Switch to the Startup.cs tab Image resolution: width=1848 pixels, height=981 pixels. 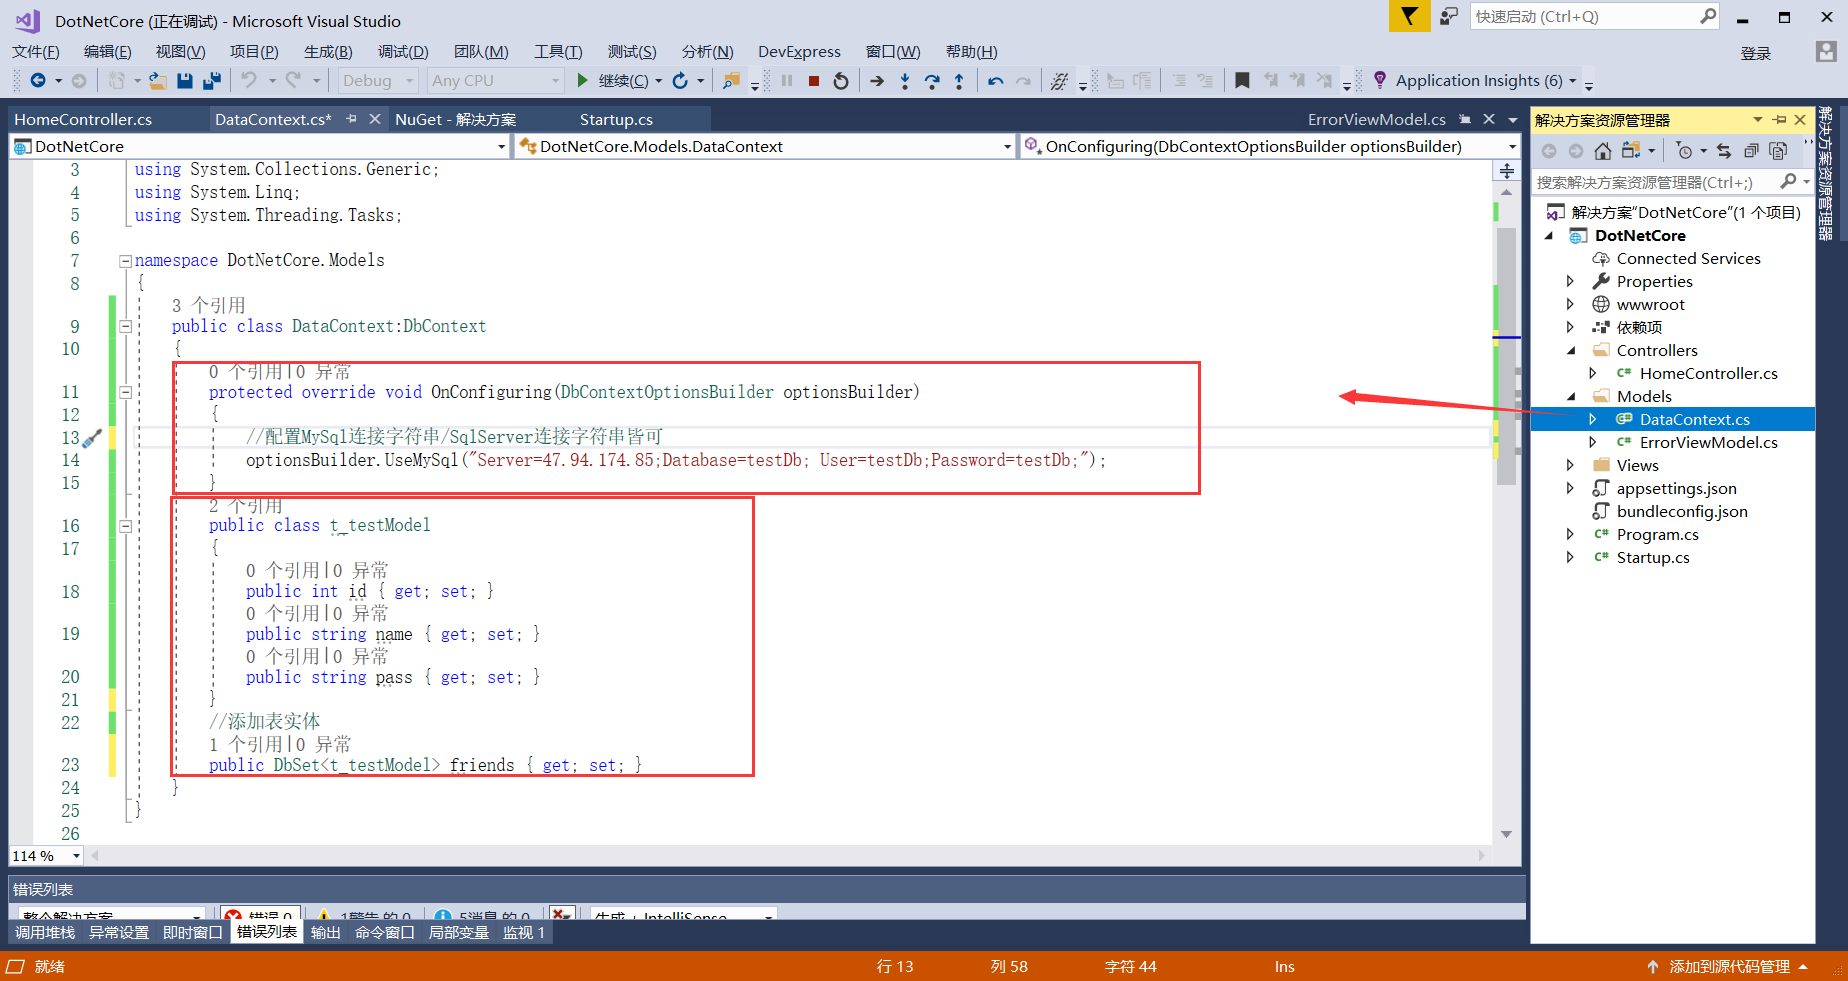coord(615,119)
